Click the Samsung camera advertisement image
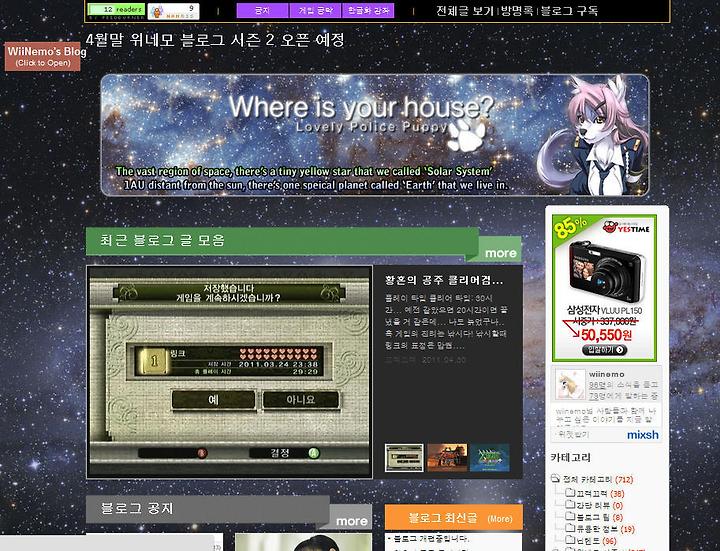 click(x=604, y=287)
